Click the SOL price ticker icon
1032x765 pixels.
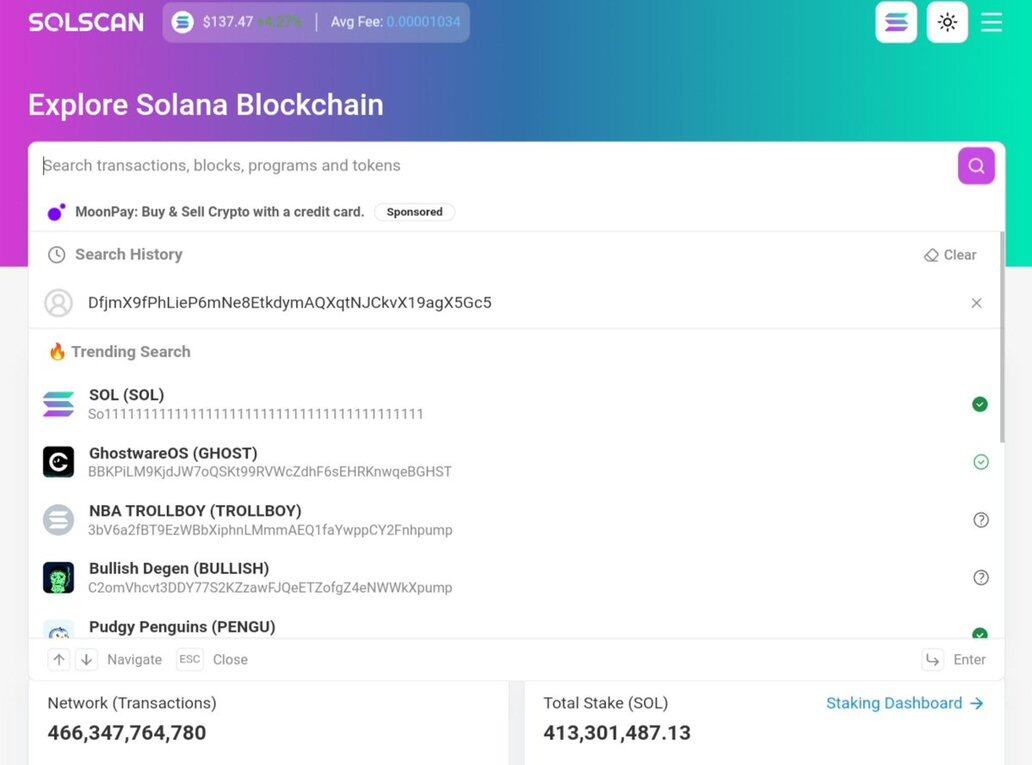coord(182,22)
